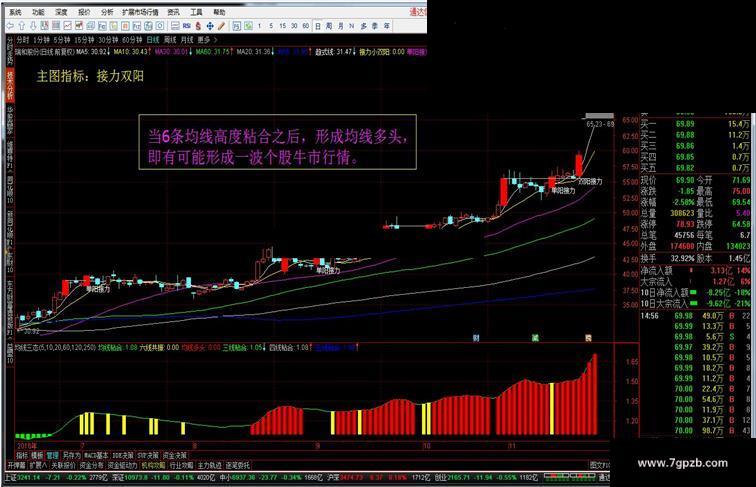Switch to the 5分钟 chart tab
Screen dimensions: 756x487
(x=62, y=40)
